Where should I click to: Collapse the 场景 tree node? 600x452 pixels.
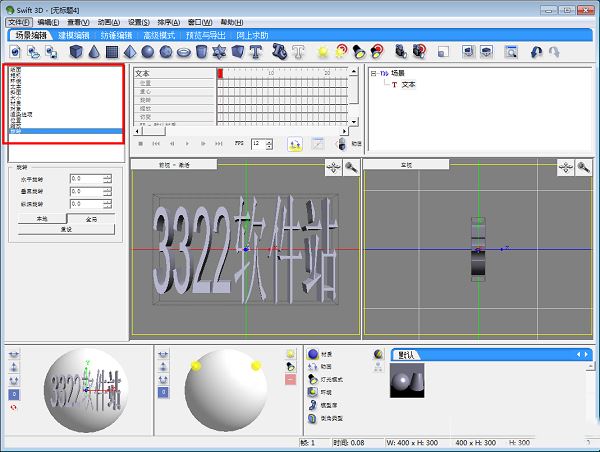(374, 73)
